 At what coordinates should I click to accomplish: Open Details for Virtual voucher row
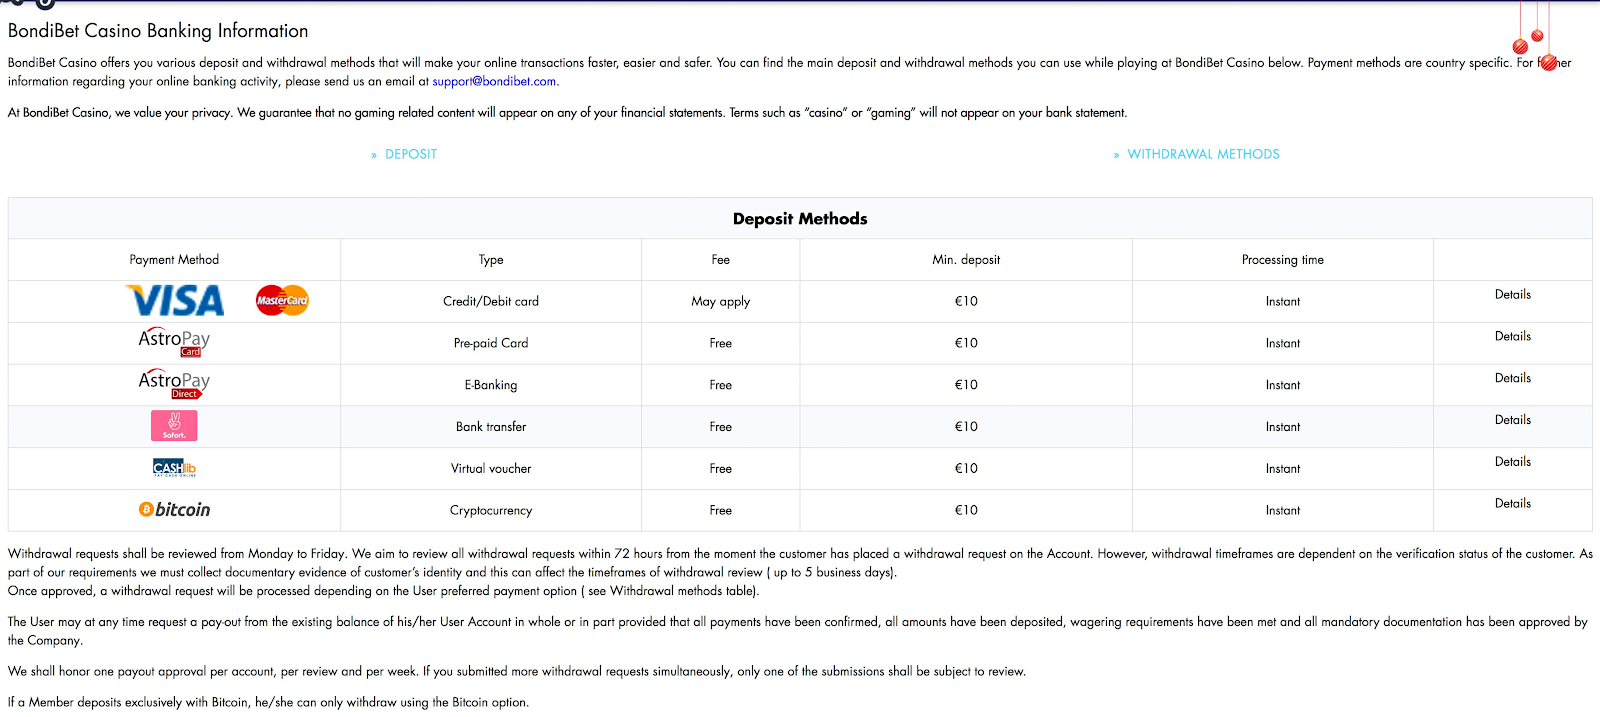tap(1512, 462)
